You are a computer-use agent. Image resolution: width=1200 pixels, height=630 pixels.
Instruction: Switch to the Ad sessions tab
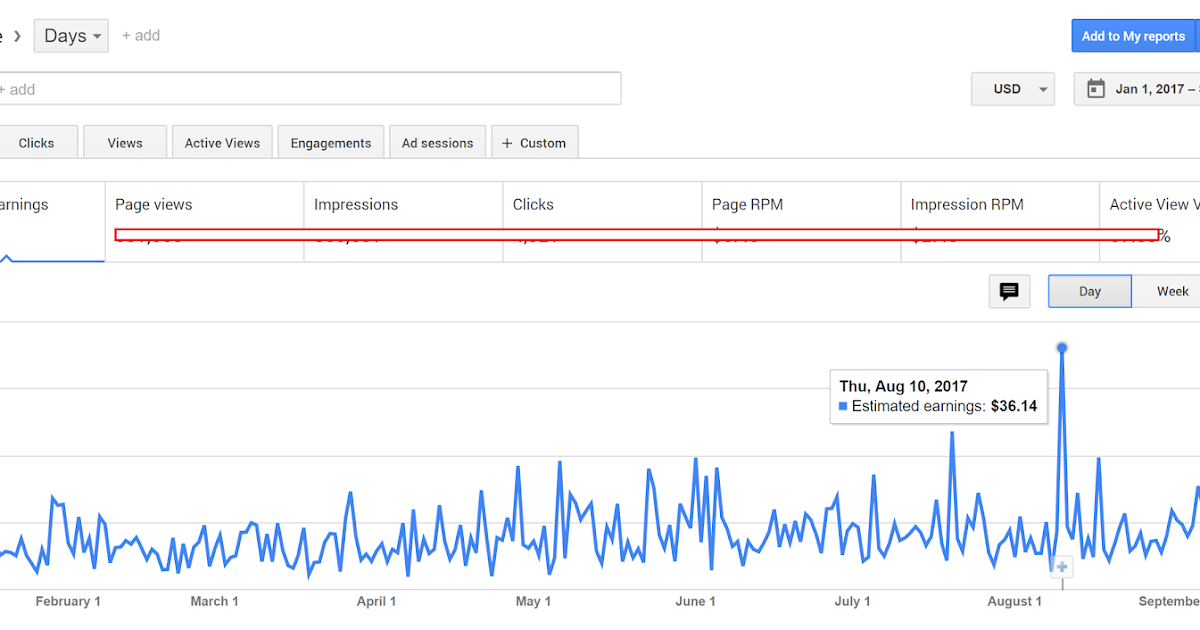(x=438, y=143)
